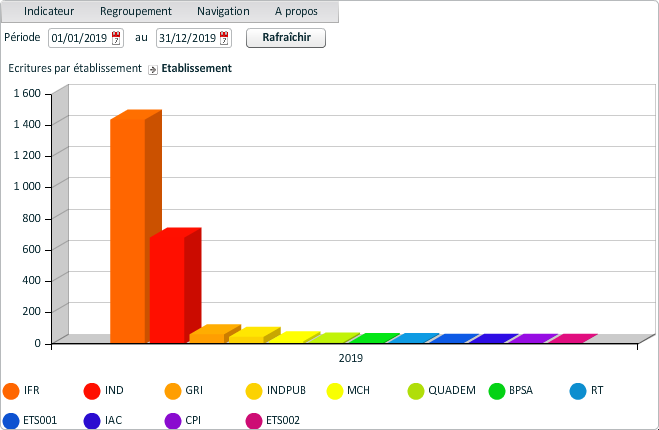Click the QUADEM legend color swatch

click(416, 391)
